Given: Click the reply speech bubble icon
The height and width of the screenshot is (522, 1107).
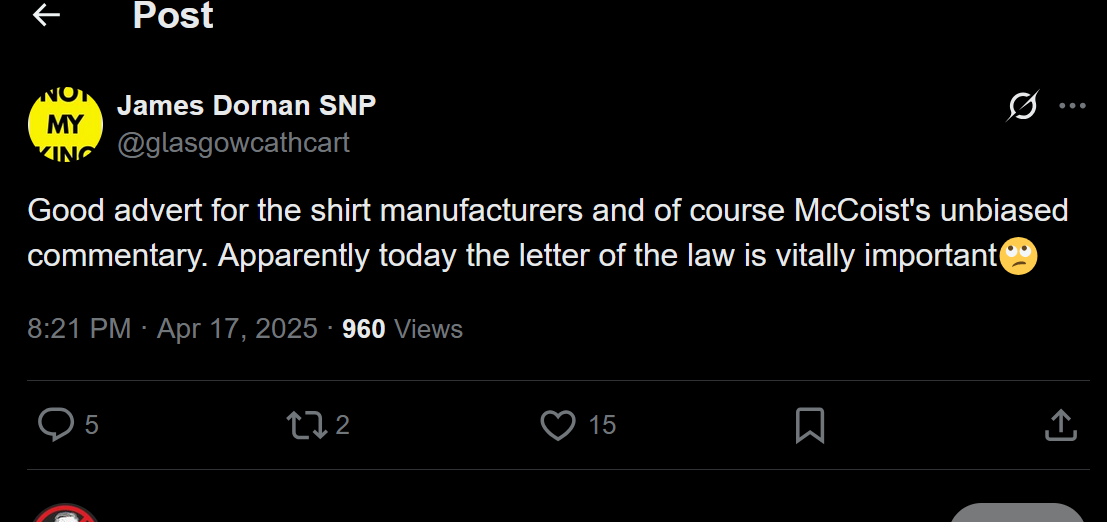Looking at the screenshot, I should pos(55,425).
